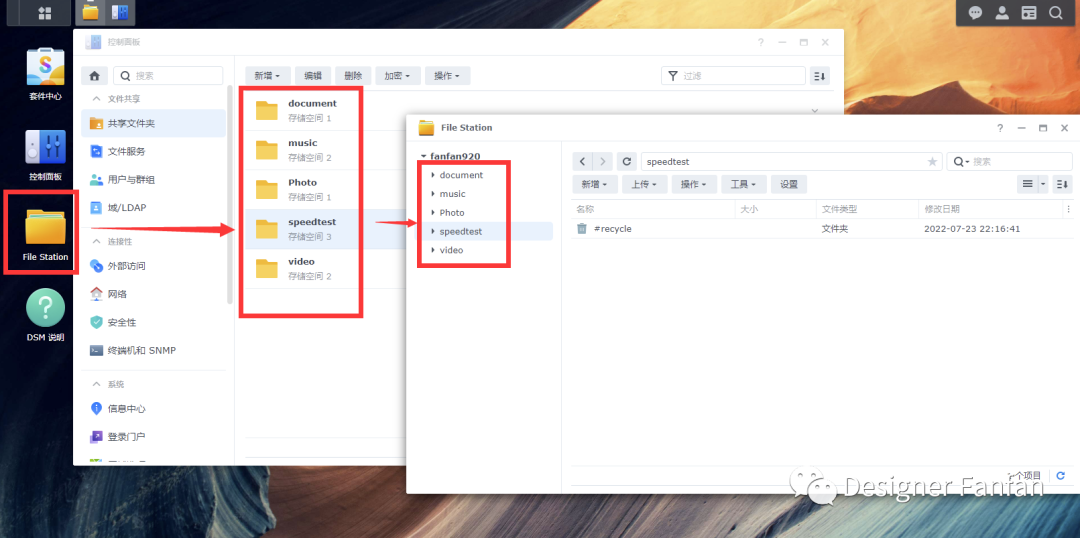Select 网络 in the Control Panel sidebar
Image resolution: width=1080 pixels, height=538 pixels.
154,294
